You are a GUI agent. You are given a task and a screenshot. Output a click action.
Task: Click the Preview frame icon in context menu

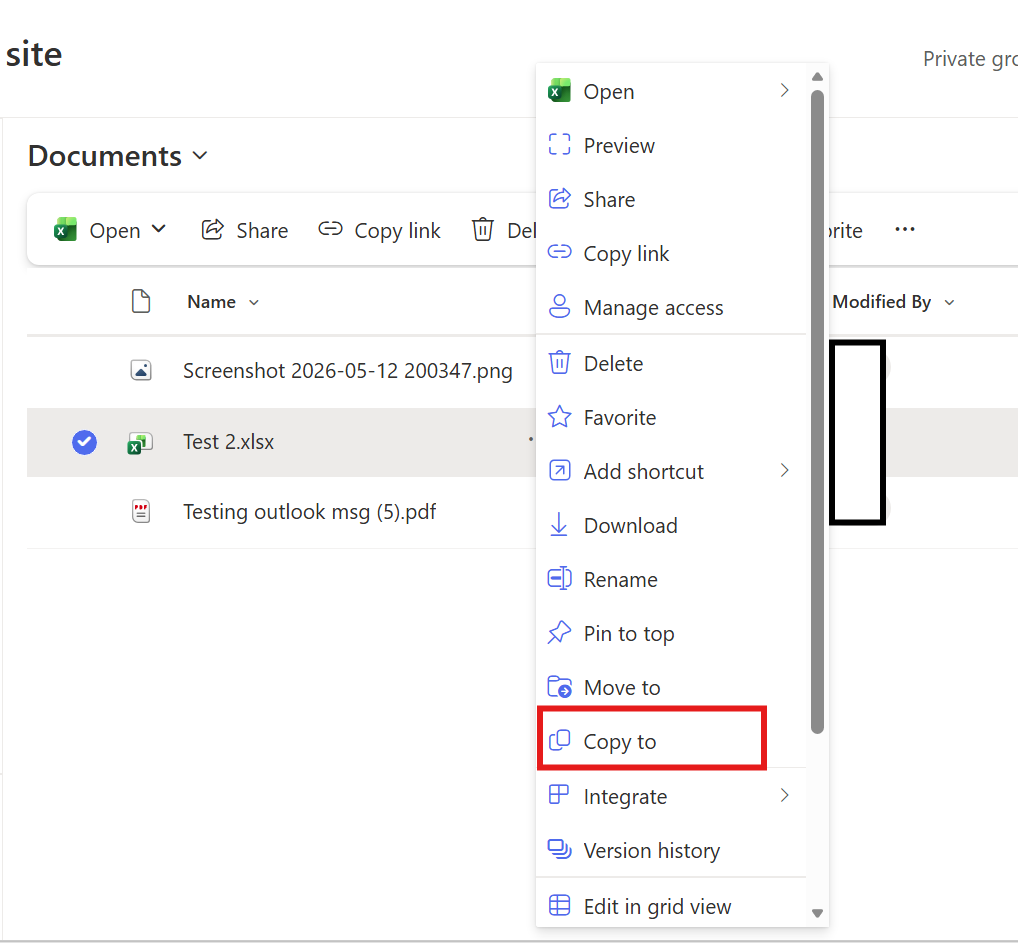[x=559, y=145]
